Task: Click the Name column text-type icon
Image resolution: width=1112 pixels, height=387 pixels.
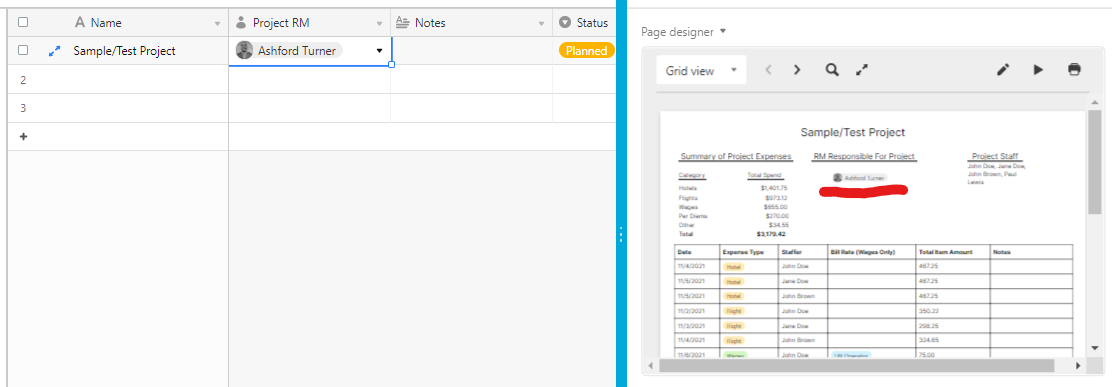Action: pyautogui.click(x=79, y=23)
